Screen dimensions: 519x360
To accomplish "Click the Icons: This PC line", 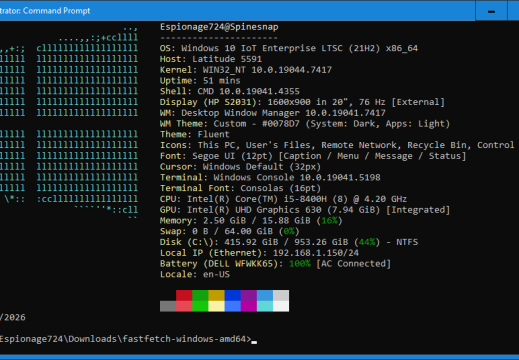I will pyautogui.click(x=337, y=145).
